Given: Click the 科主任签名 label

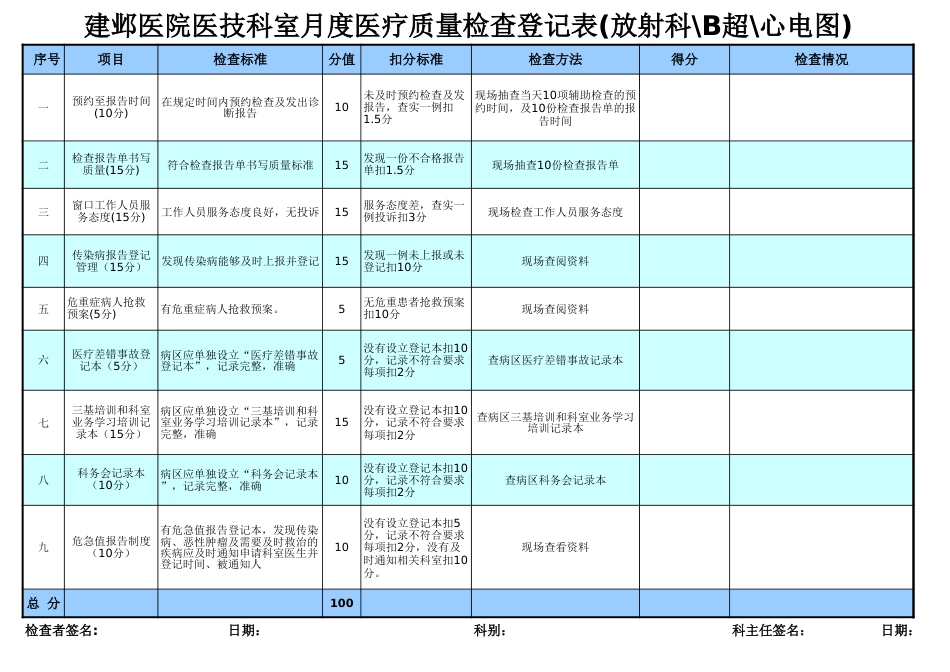Looking at the screenshot, I should [768, 631].
